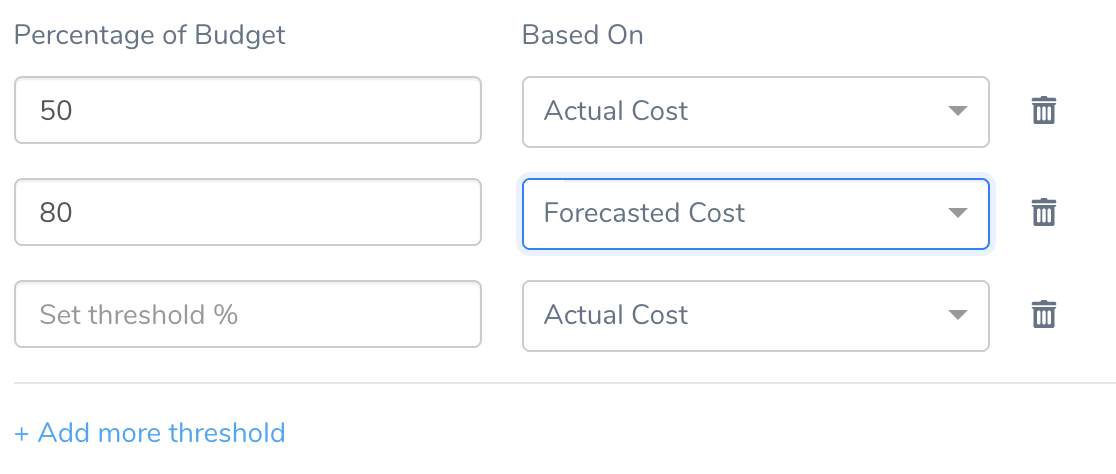Viewport: 1116px width, 474px height.
Task: Click the caret arrow of the last Actual Cost dropdown
Action: [958, 315]
